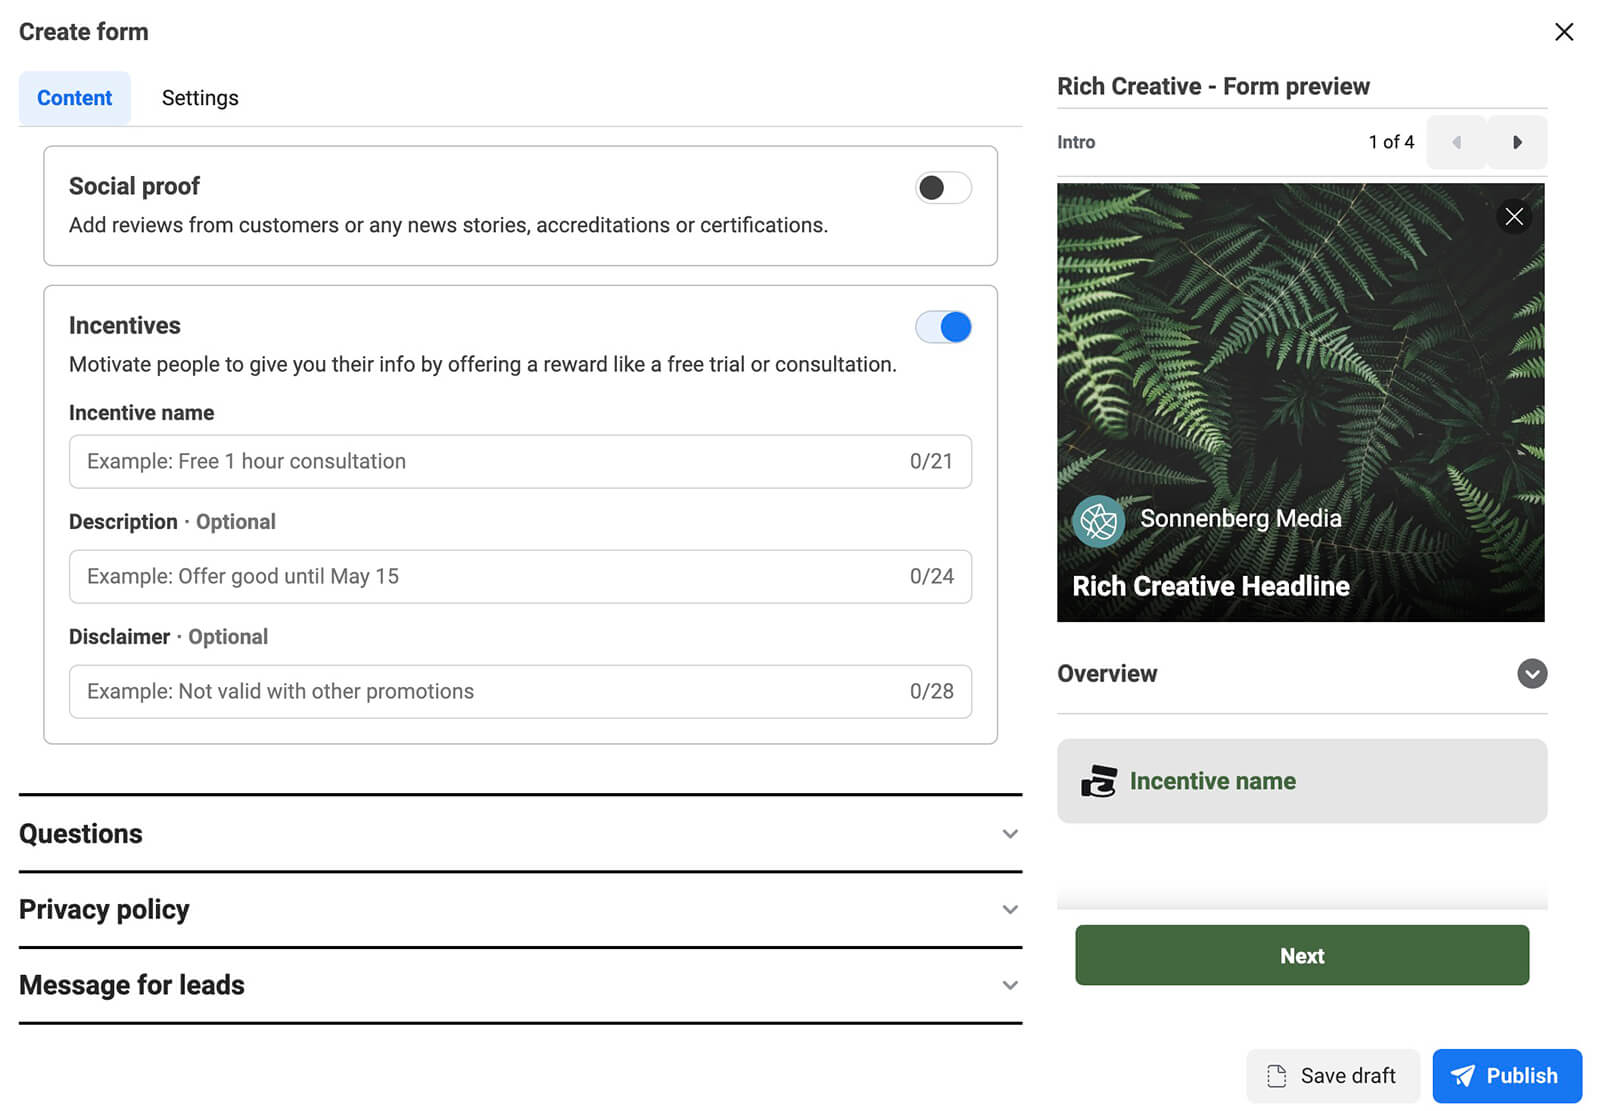Click the Rich Creative - Form preview title
This screenshot has width=1600, height=1111.
coord(1213,86)
